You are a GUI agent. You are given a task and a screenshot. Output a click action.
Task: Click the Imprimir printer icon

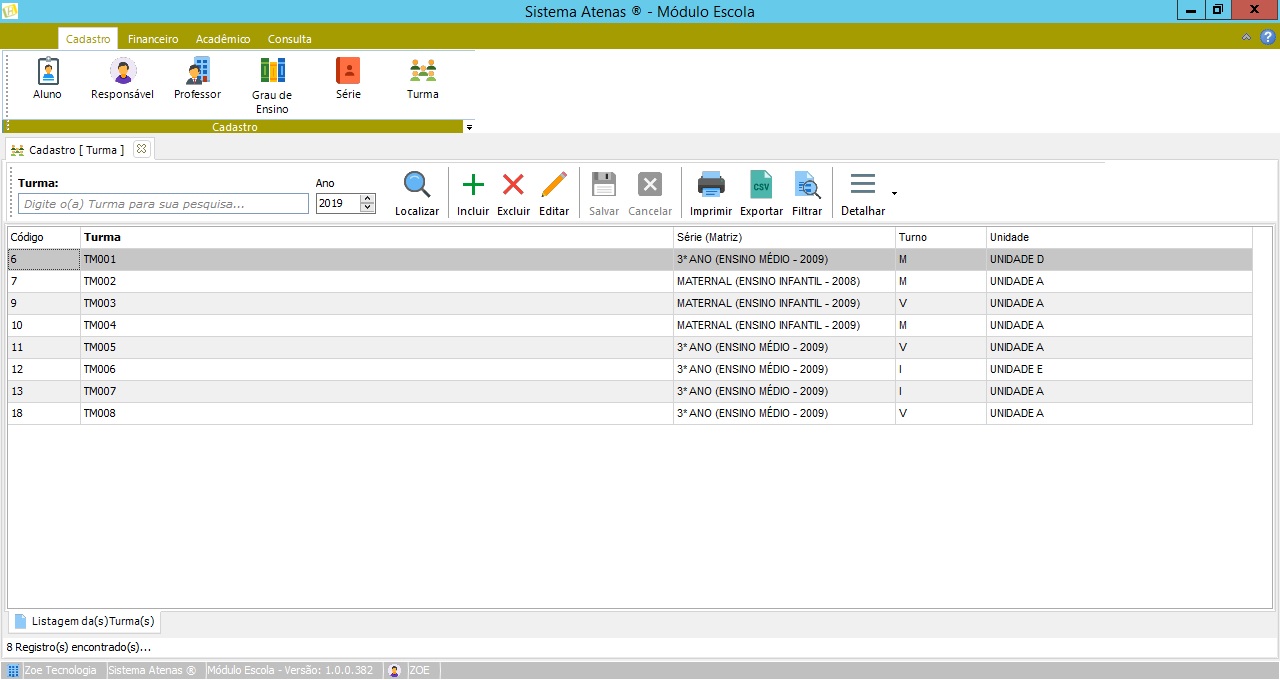tap(711, 184)
